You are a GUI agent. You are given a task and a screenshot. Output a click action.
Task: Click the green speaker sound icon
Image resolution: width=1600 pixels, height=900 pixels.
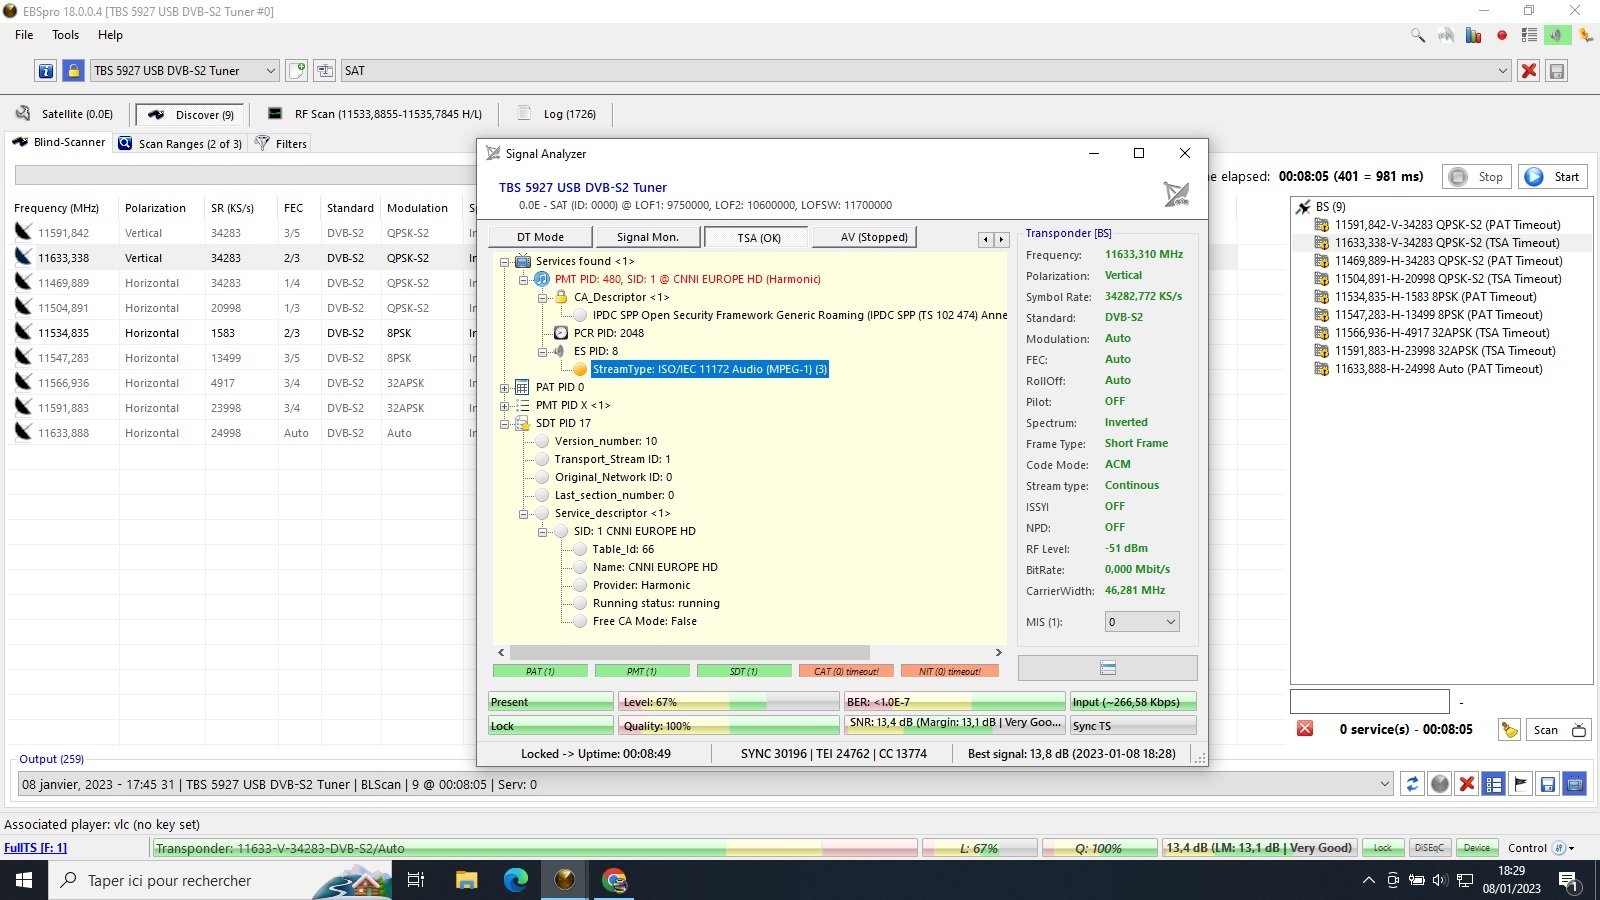point(1557,35)
